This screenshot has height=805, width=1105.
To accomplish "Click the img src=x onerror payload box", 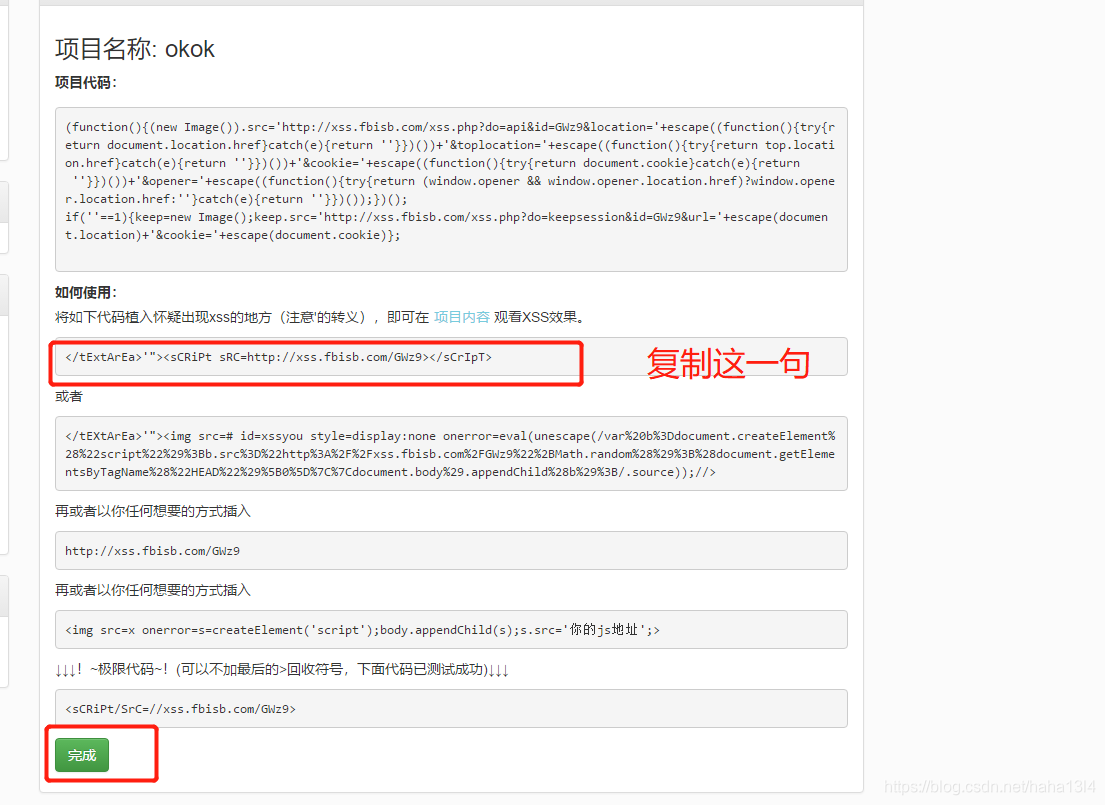I will point(451,629).
